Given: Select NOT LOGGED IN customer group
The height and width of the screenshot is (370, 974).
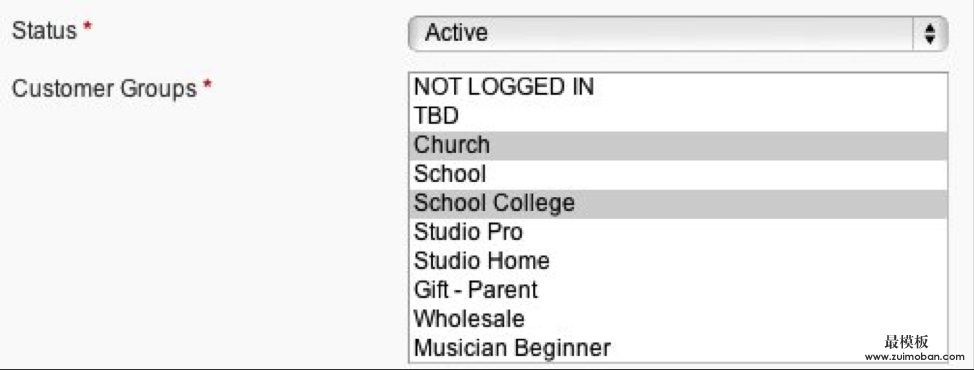Looking at the screenshot, I should tap(678, 88).
